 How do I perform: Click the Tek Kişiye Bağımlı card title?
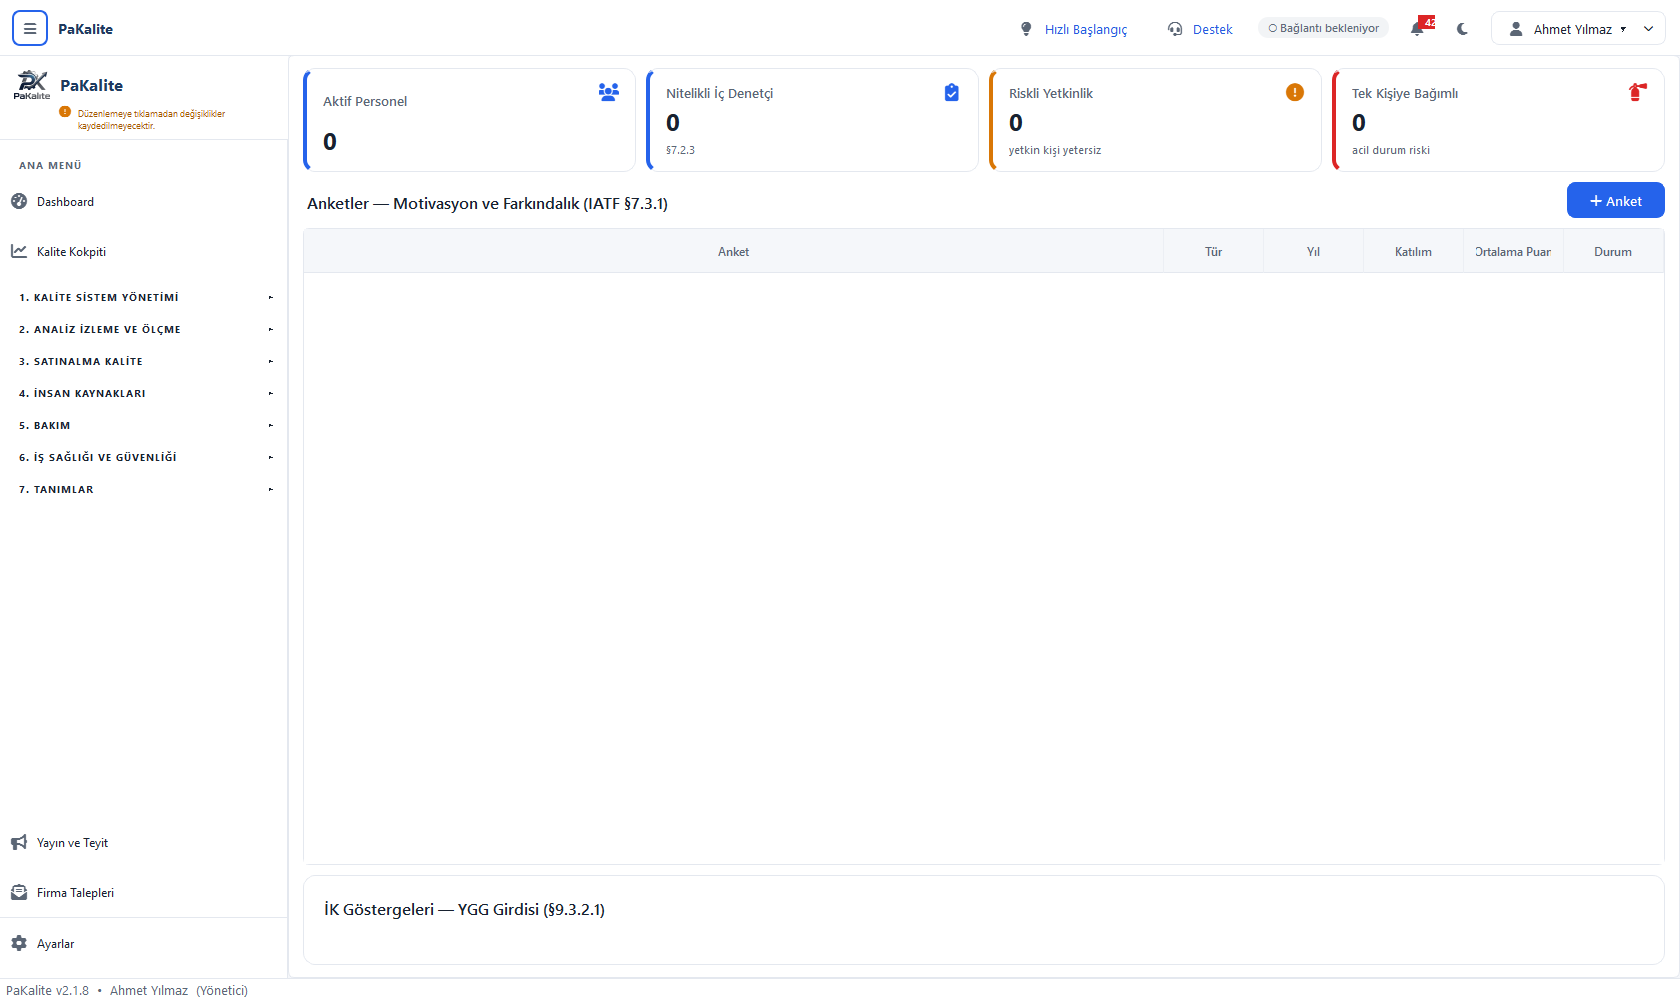[x=1404, y=93]
